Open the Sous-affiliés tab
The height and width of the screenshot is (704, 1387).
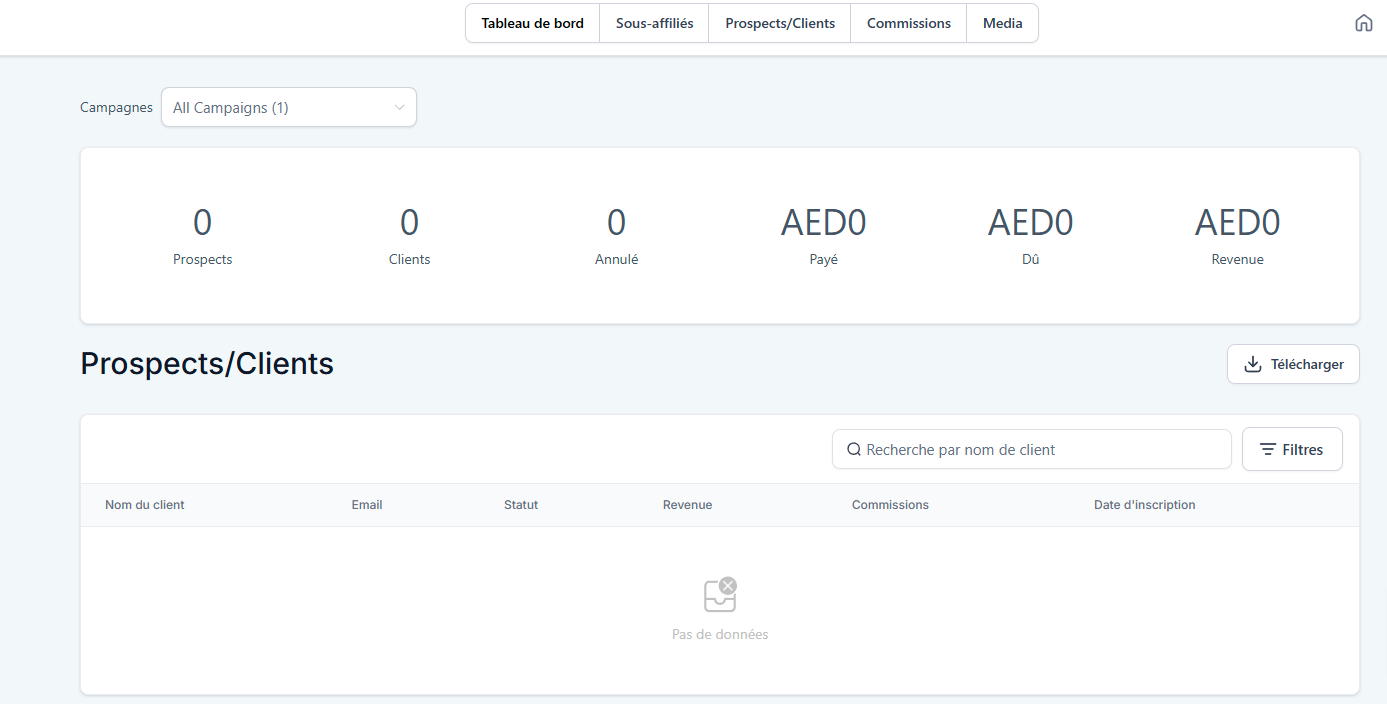pos(654,23)
